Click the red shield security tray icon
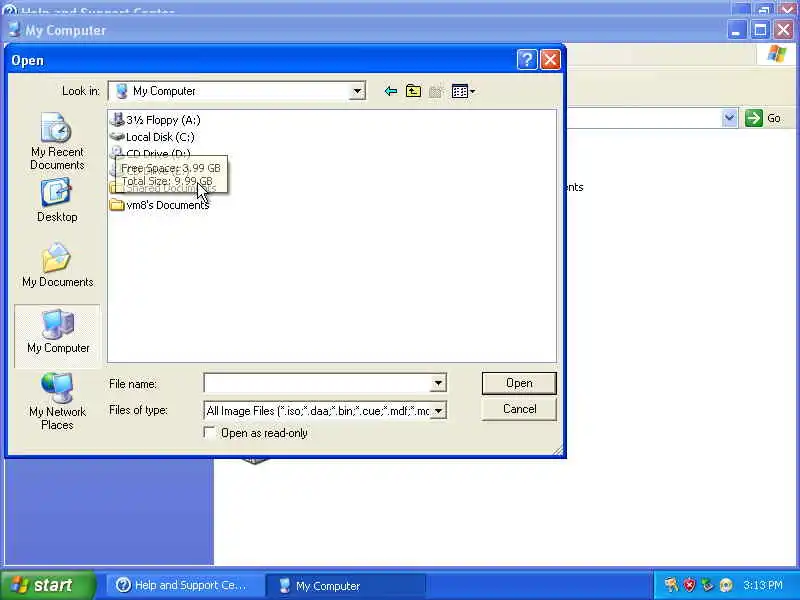 point(689,585)
